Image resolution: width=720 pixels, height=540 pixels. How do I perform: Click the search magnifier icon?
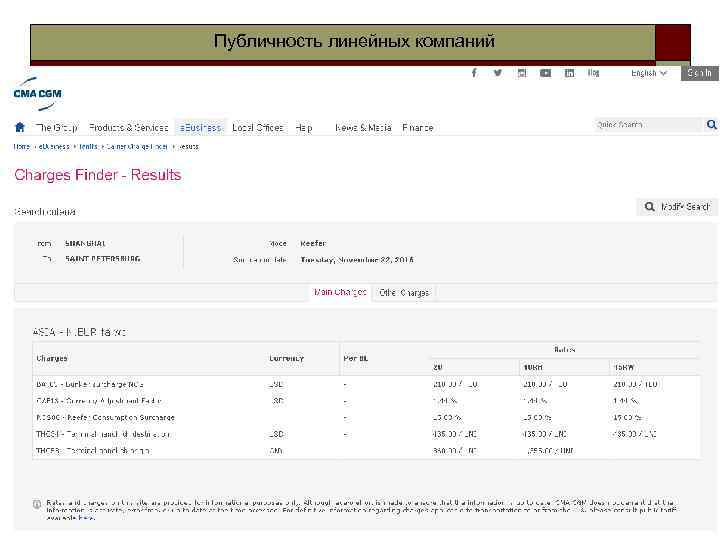click(711, 124)
